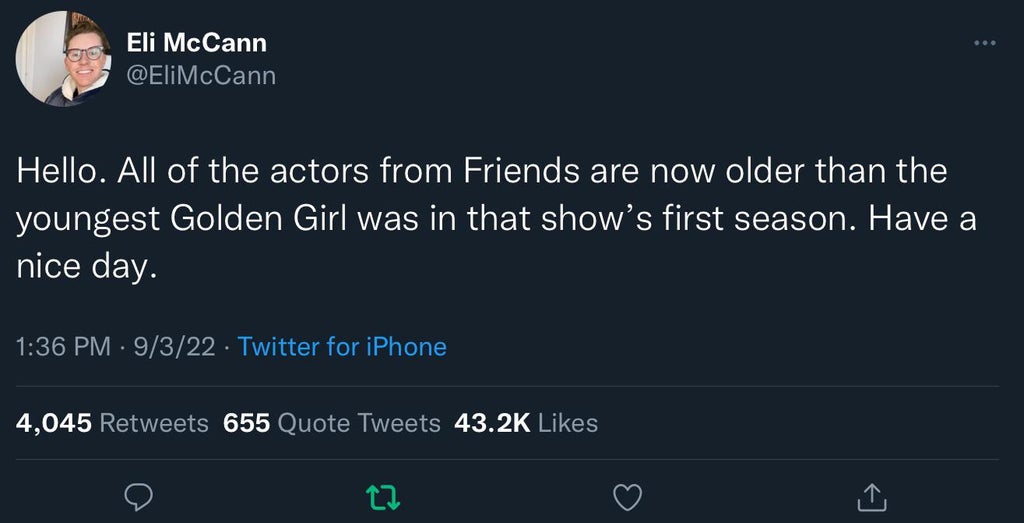Image resolution: width=1024 pixels, height=523 pixels.
Task: Click "nice day." on the last tweet line
Action: click(x=87, y=267)
